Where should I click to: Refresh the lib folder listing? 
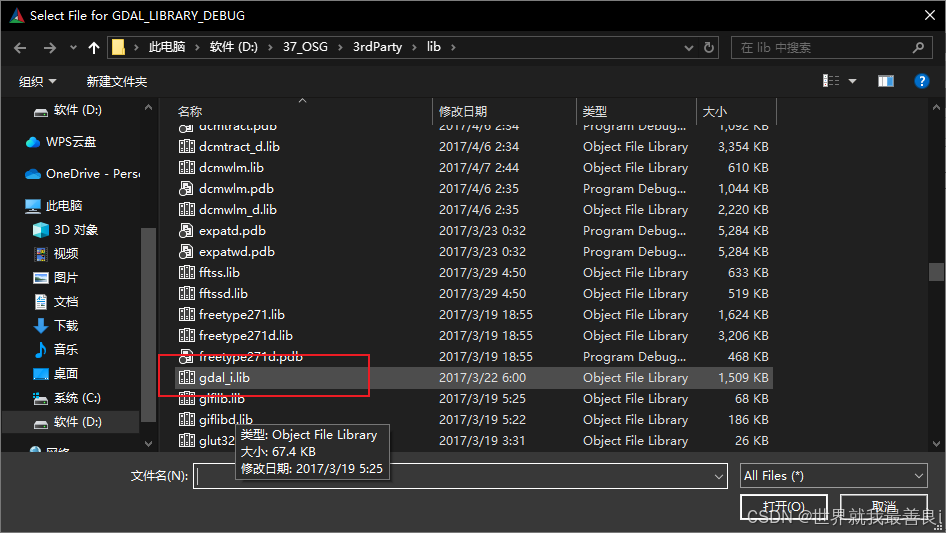point(709,48)
